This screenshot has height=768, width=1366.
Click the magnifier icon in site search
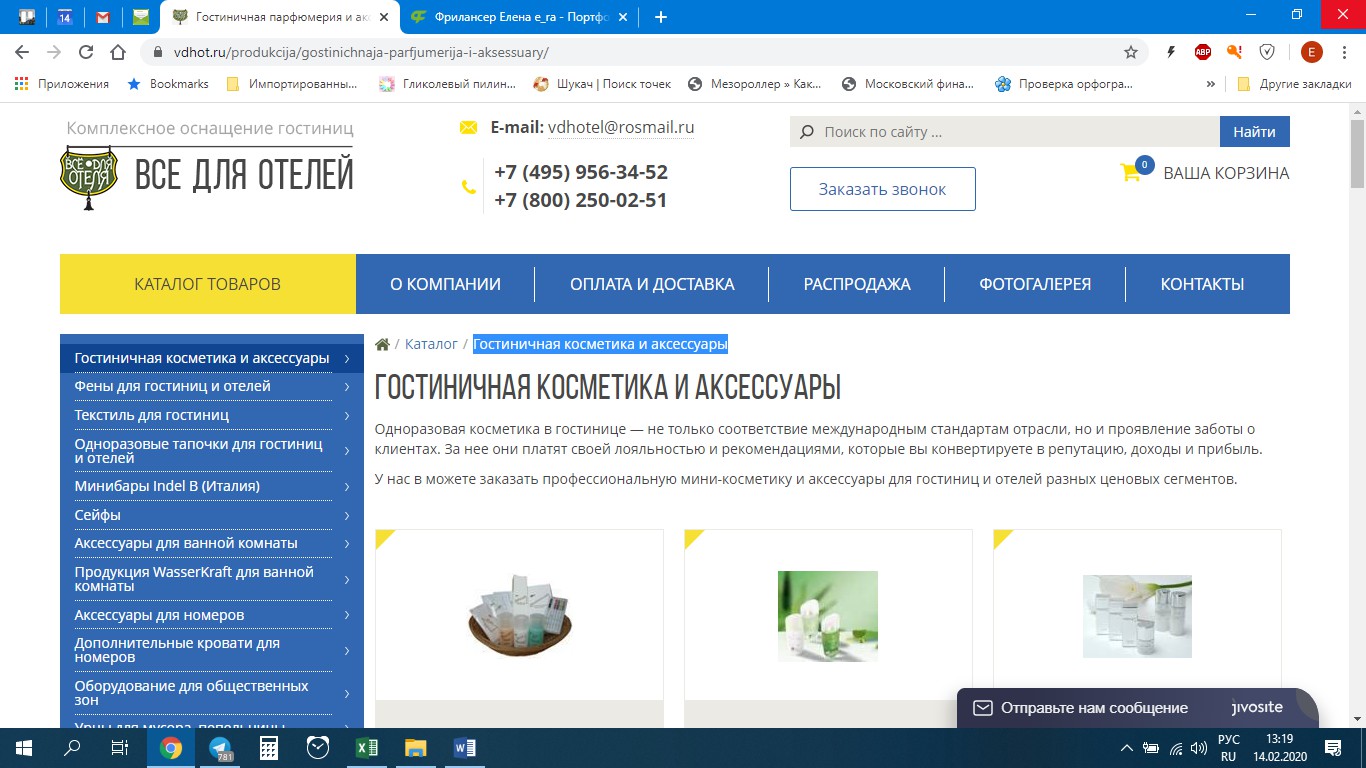pos(806,132)
